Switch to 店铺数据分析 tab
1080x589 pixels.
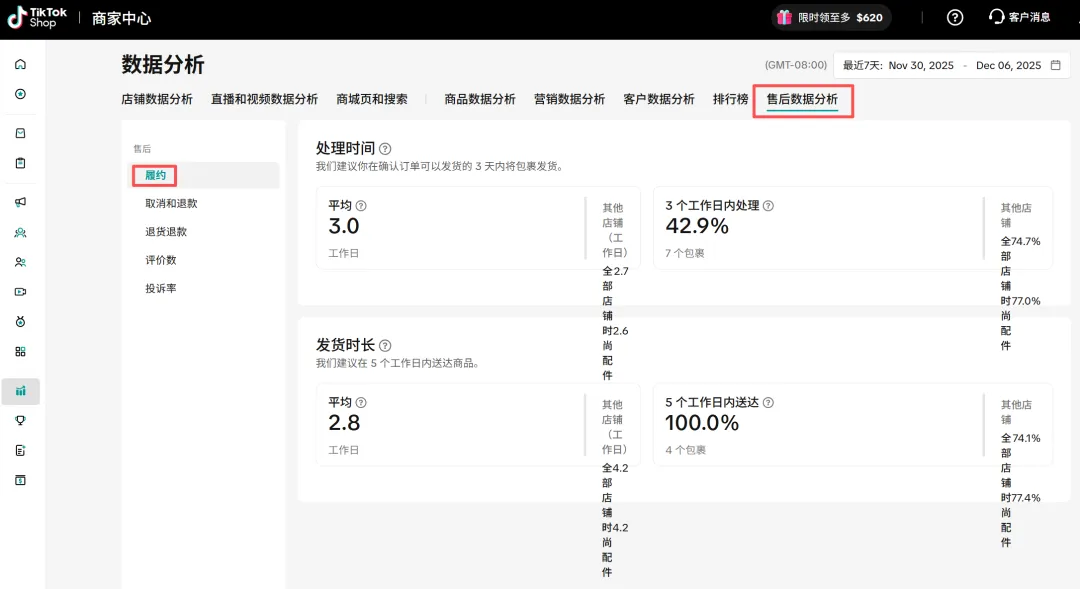coord(157,99)
